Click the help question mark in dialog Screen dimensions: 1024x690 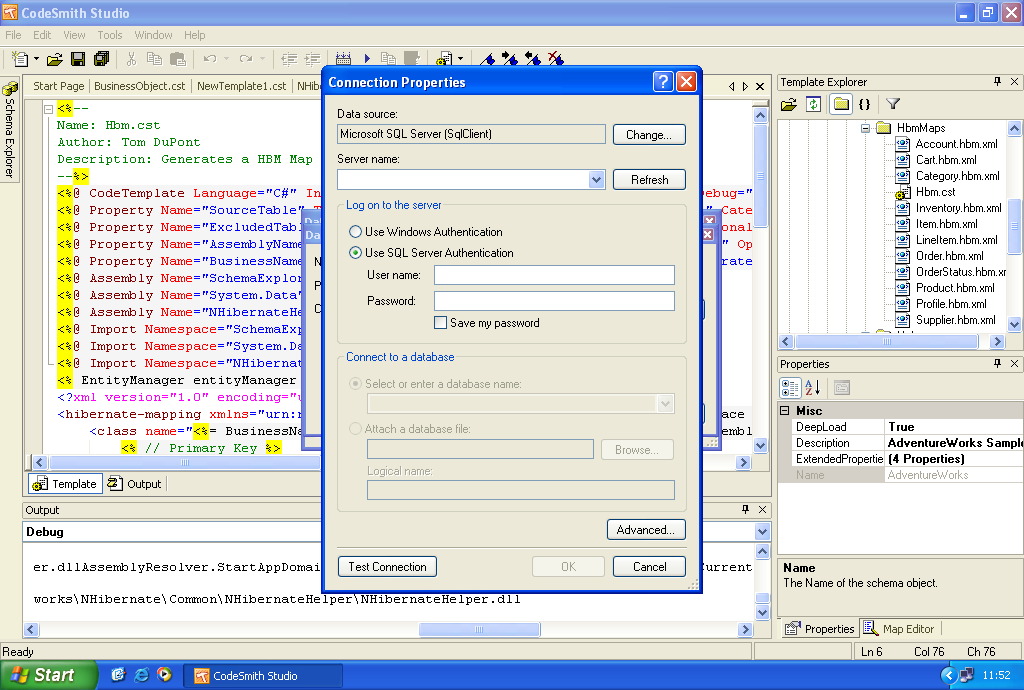(x=663, y=82)
